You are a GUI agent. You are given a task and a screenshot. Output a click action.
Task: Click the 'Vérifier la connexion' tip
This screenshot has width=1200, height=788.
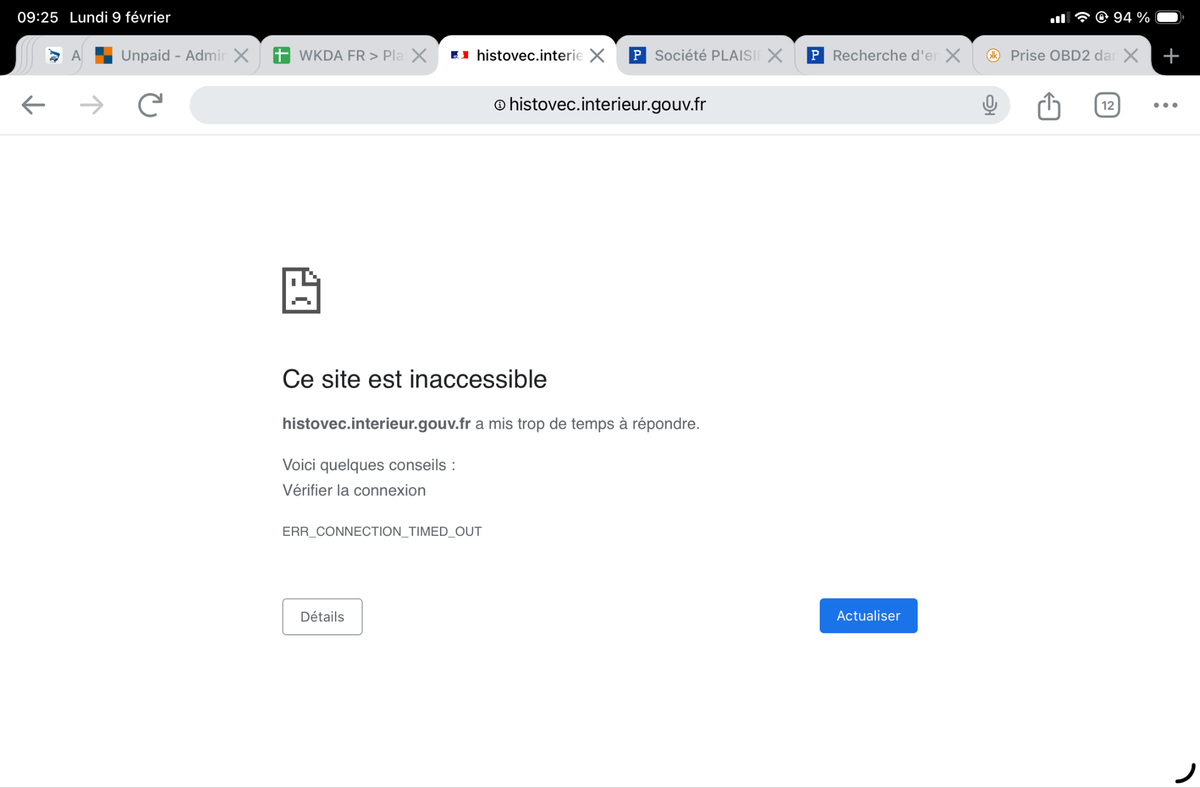(354, 490)
